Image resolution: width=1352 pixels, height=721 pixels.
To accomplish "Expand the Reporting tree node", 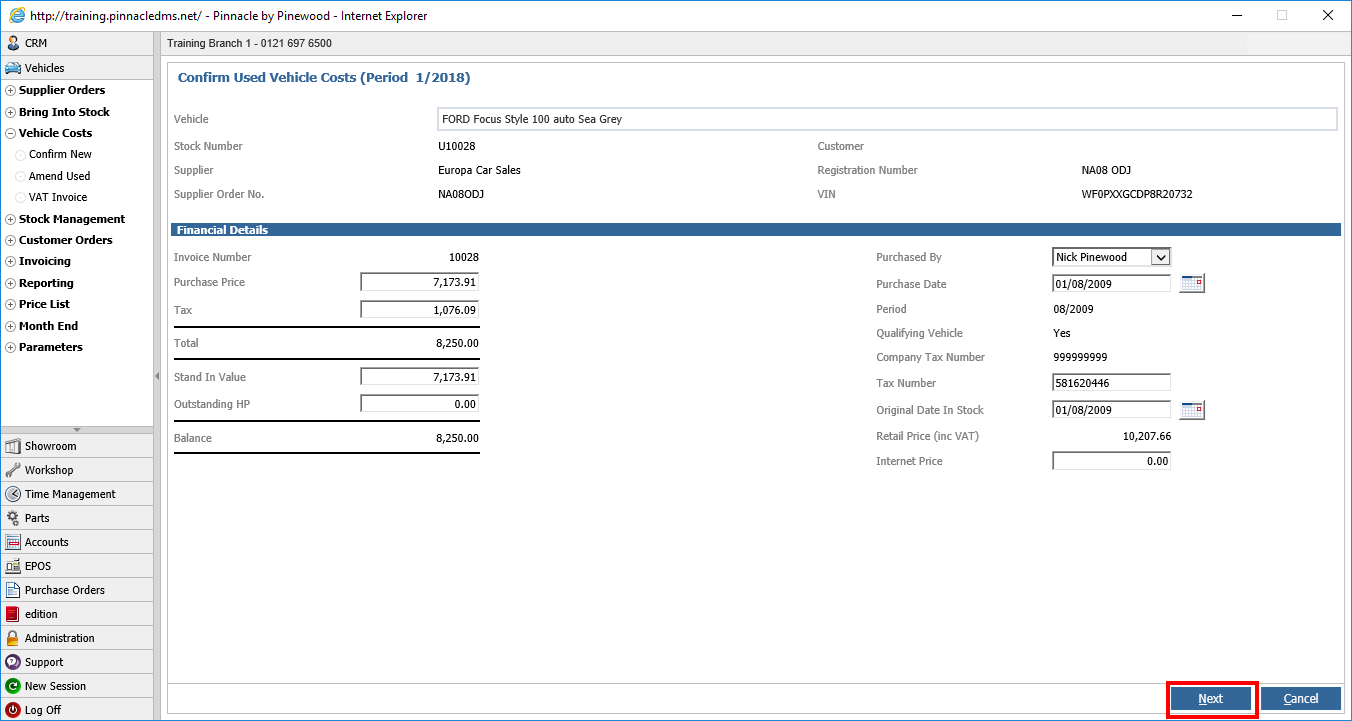I will pos(11,284).
